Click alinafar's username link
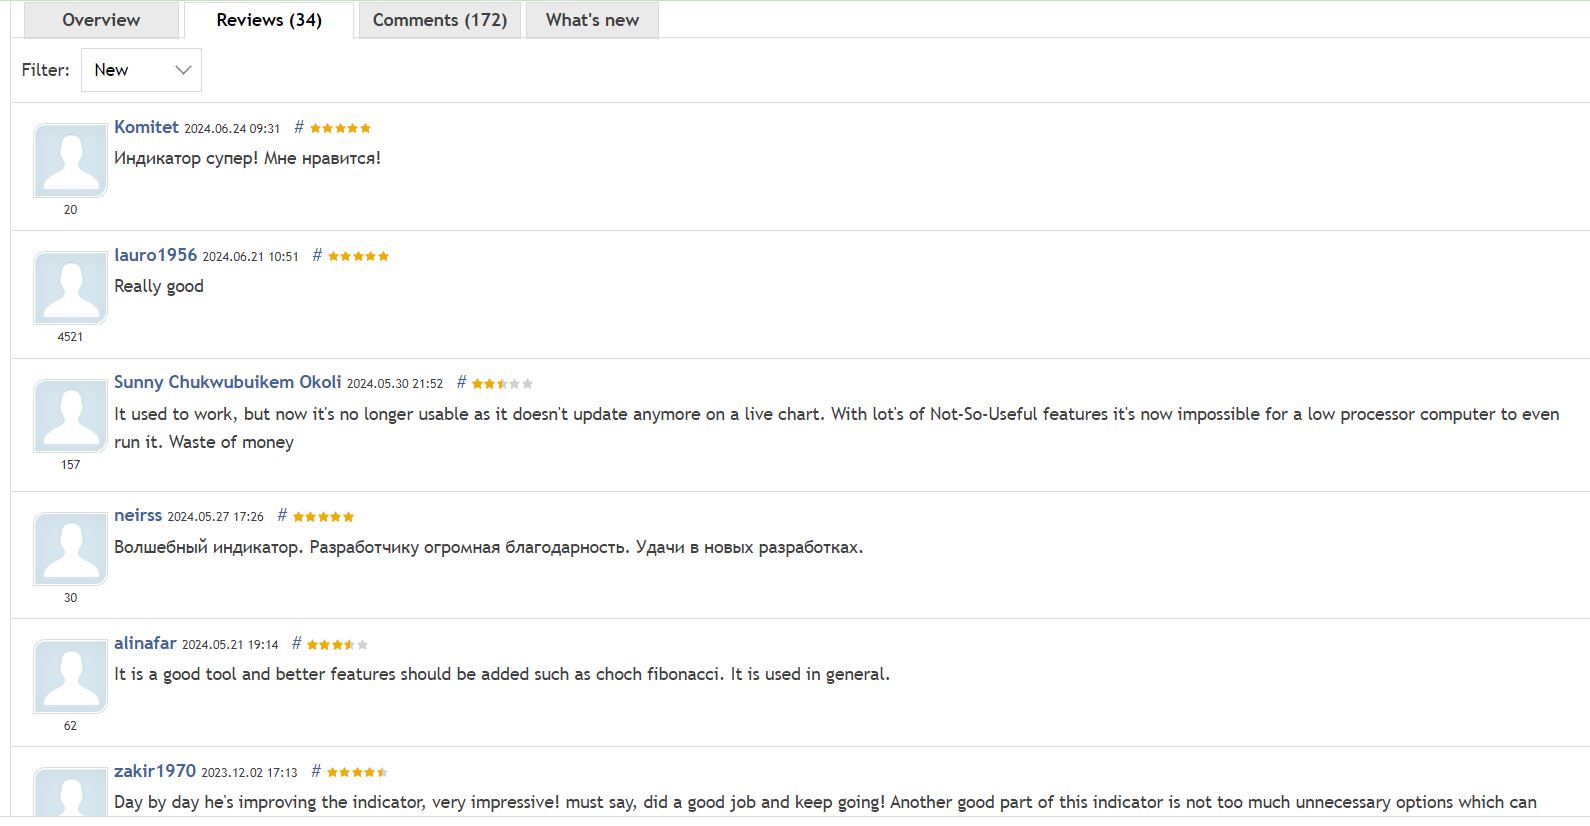The image size is (1590, 826). coord(145,643)
